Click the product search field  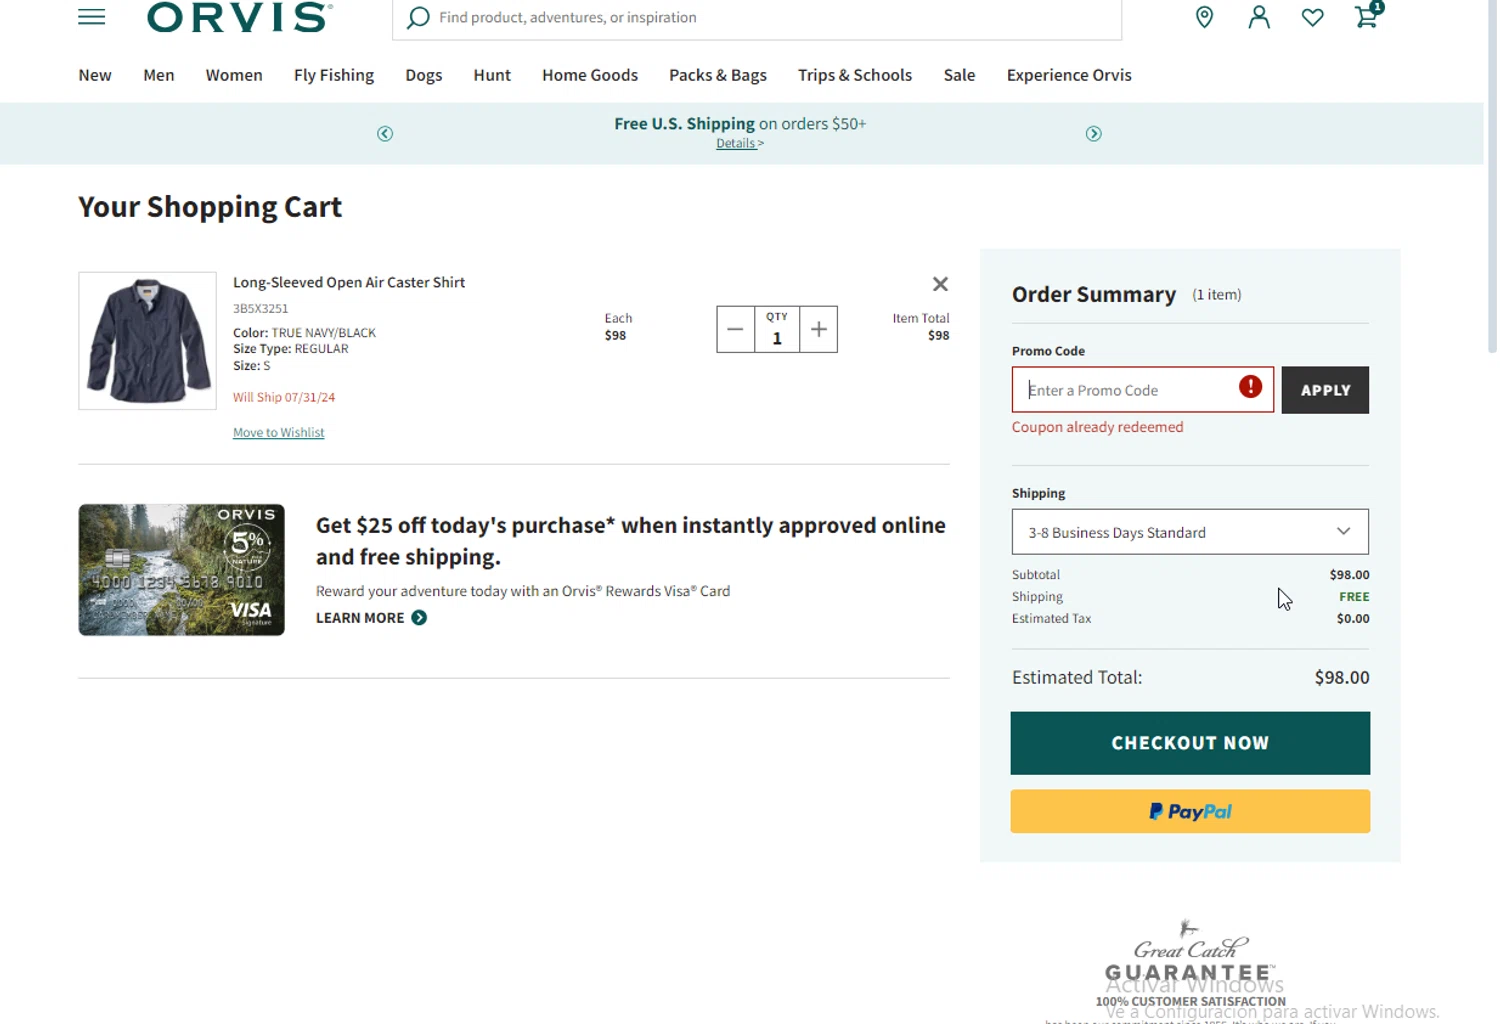757,18
